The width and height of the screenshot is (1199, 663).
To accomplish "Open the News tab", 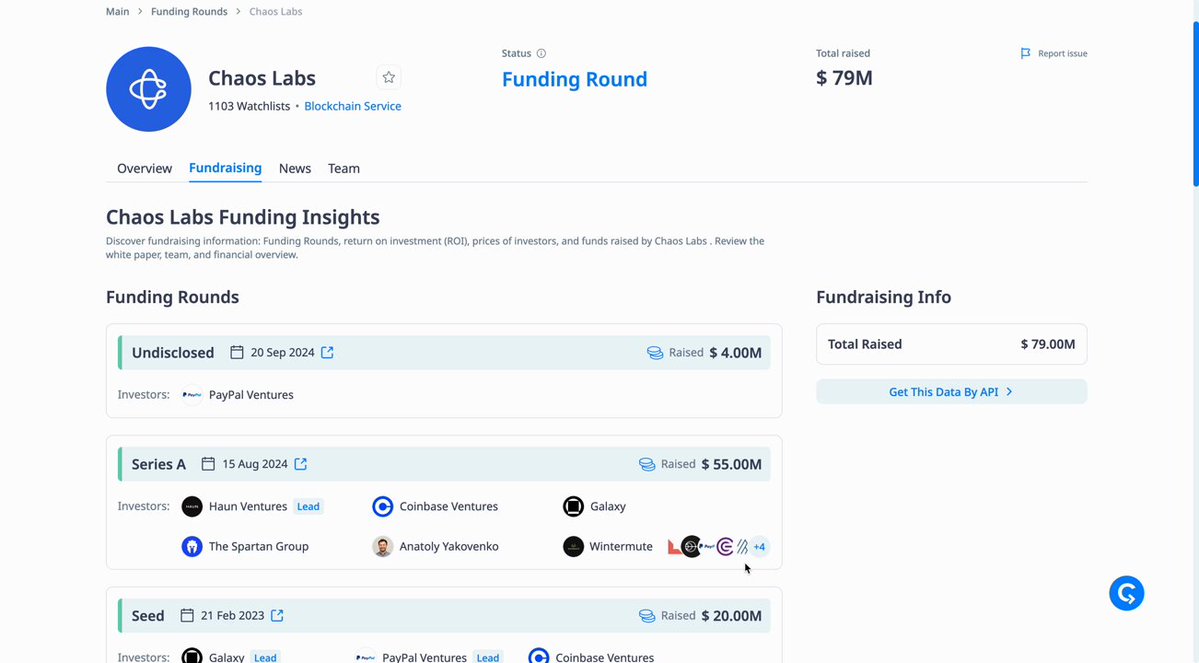I will point(295,168).
